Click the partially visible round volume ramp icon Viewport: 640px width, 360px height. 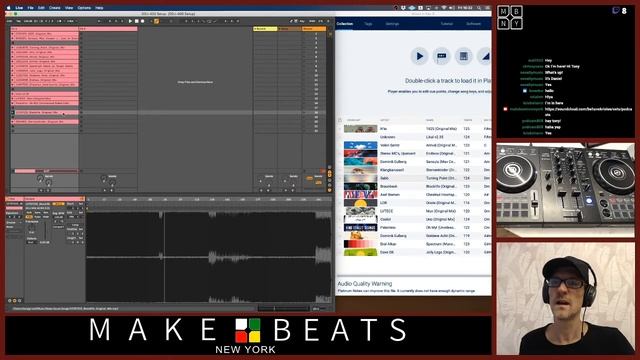click(x=484, y=56)
